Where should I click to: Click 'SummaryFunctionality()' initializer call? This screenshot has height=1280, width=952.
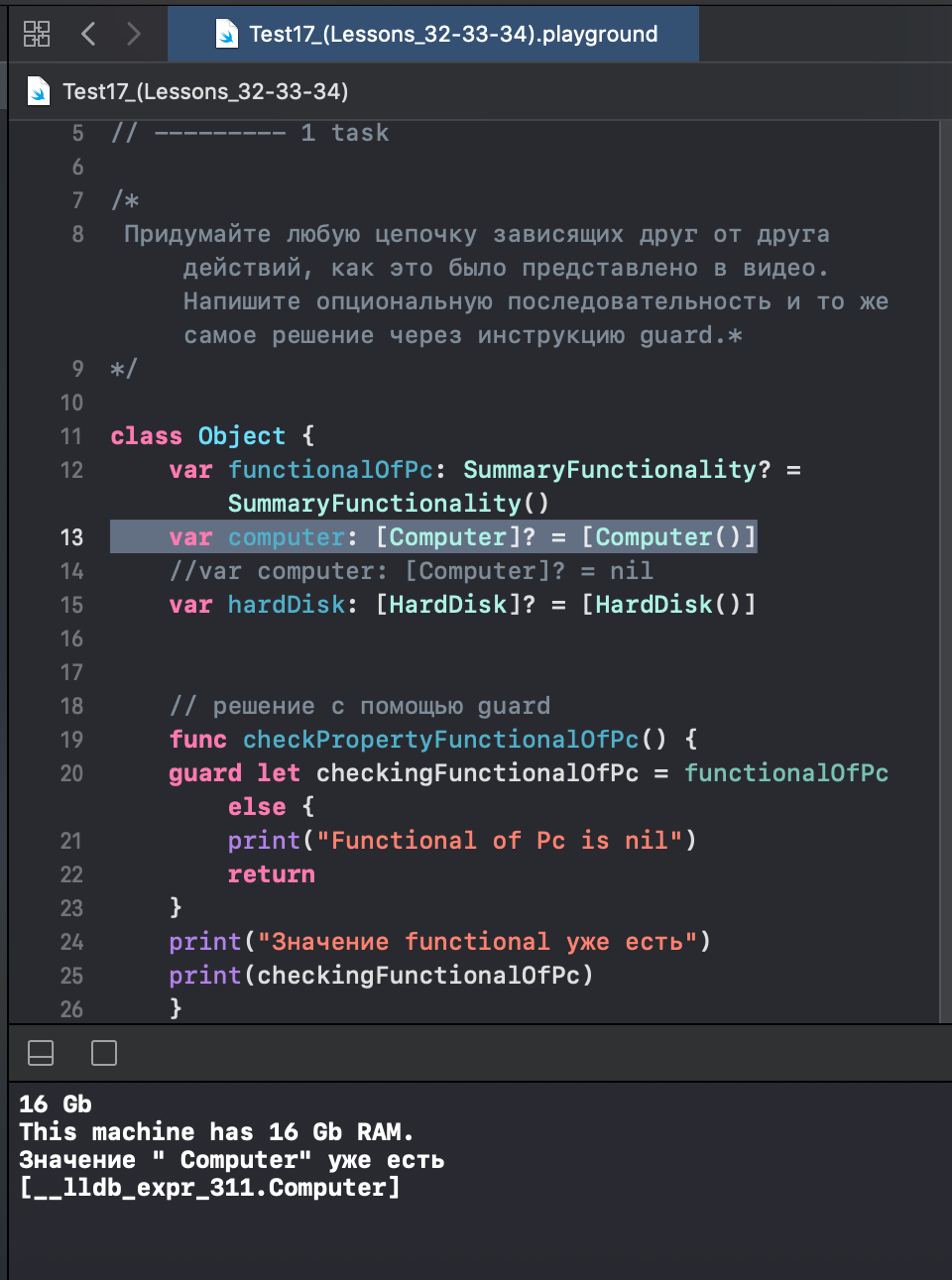pos(389,503)
